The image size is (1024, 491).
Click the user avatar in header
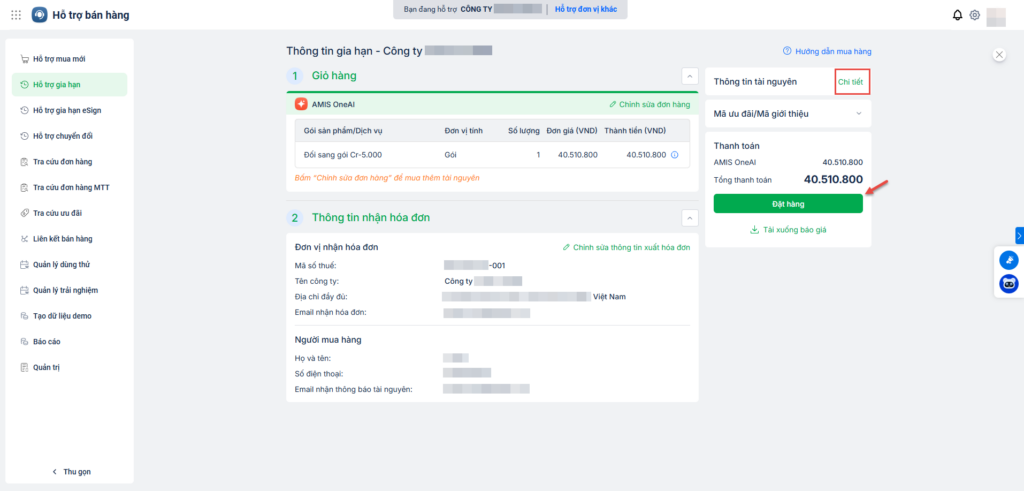pos(996,15)
